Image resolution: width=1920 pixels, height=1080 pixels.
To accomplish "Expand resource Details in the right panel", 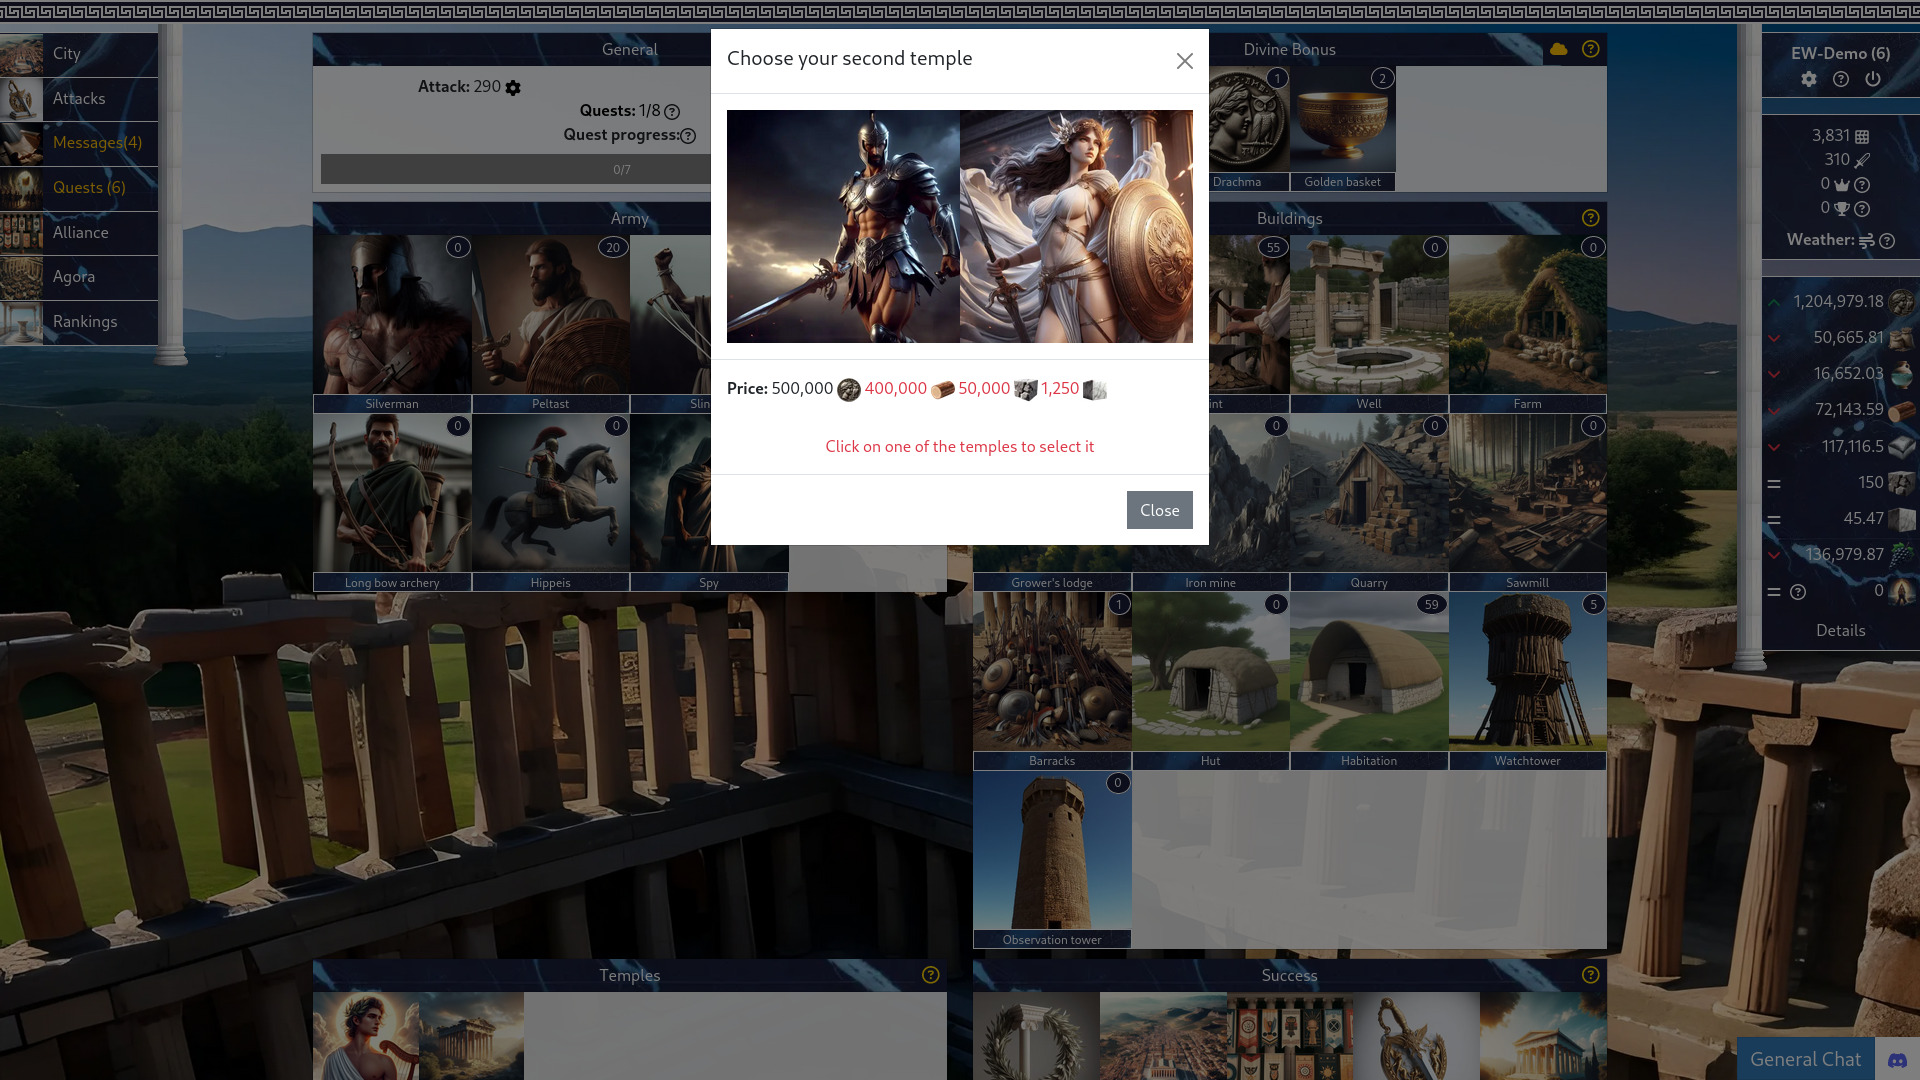I will (1840, 631).
